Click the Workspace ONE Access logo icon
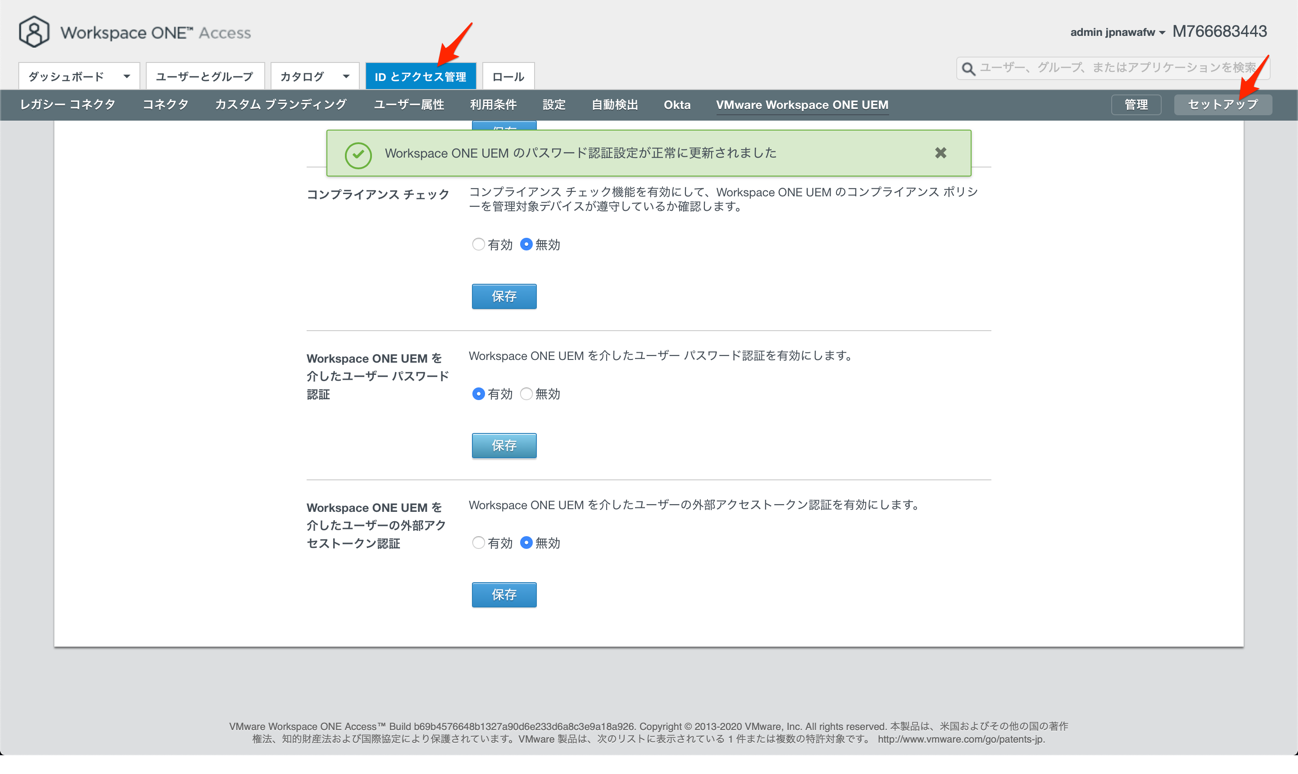 click(x=34, y=32)
